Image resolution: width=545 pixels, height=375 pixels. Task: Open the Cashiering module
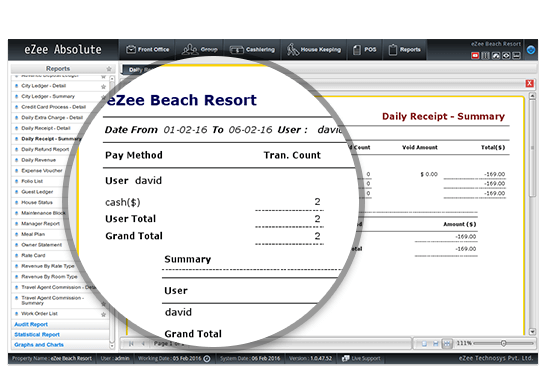pyautogui.click(x=253, y=49)
